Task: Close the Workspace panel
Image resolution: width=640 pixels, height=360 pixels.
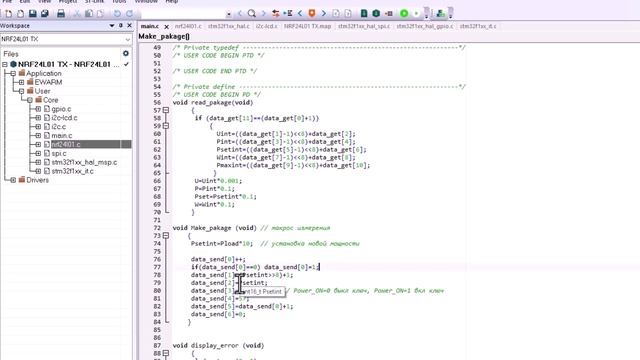Action: (129, 25)
